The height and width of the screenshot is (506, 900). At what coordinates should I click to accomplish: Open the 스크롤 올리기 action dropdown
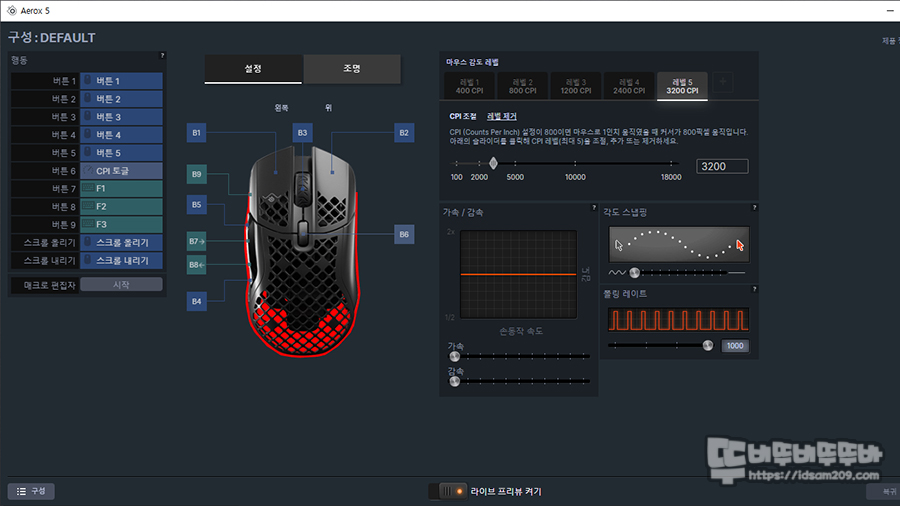tap(121, 242)
